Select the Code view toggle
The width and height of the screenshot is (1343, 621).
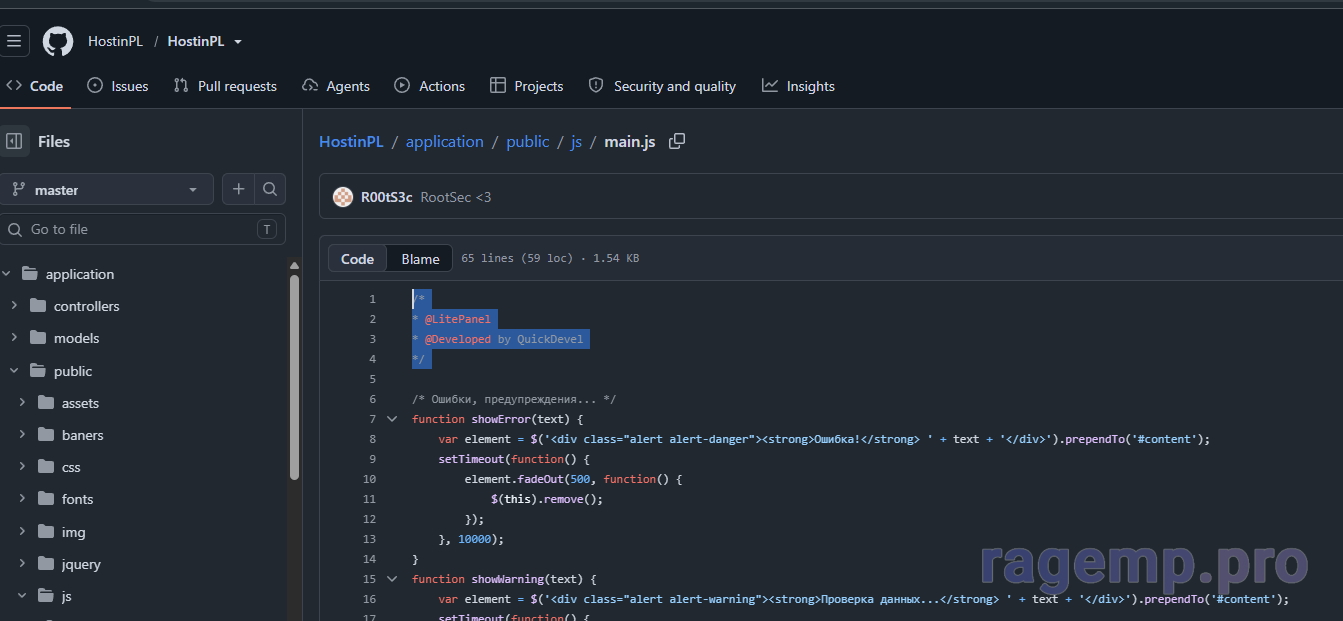coord(357,259)
